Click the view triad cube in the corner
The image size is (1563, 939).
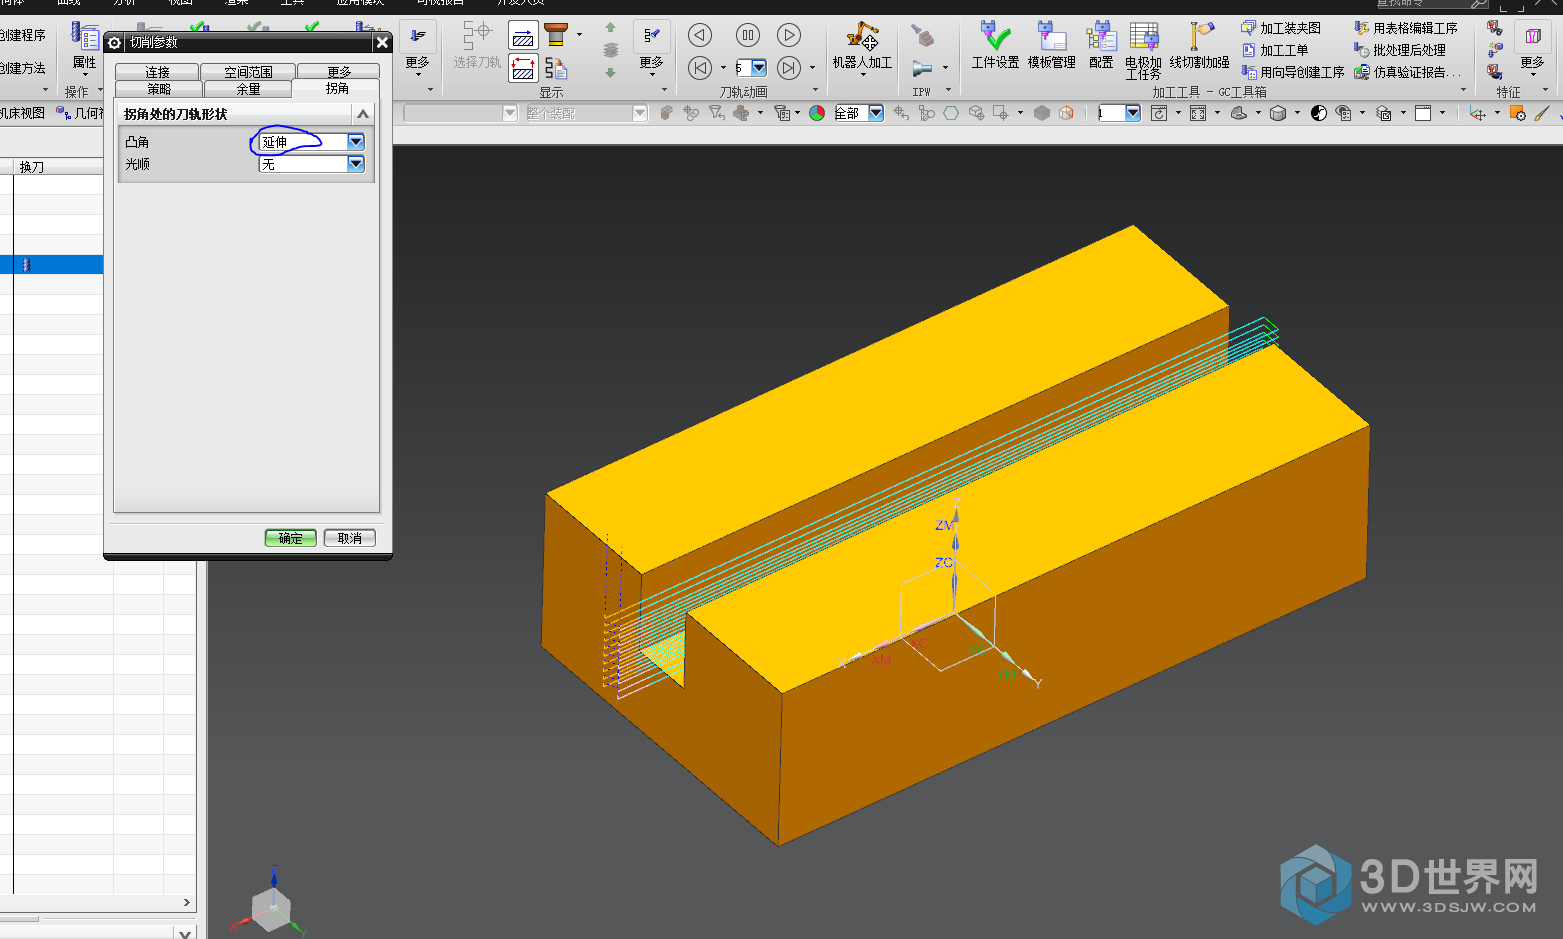point(271,908)
